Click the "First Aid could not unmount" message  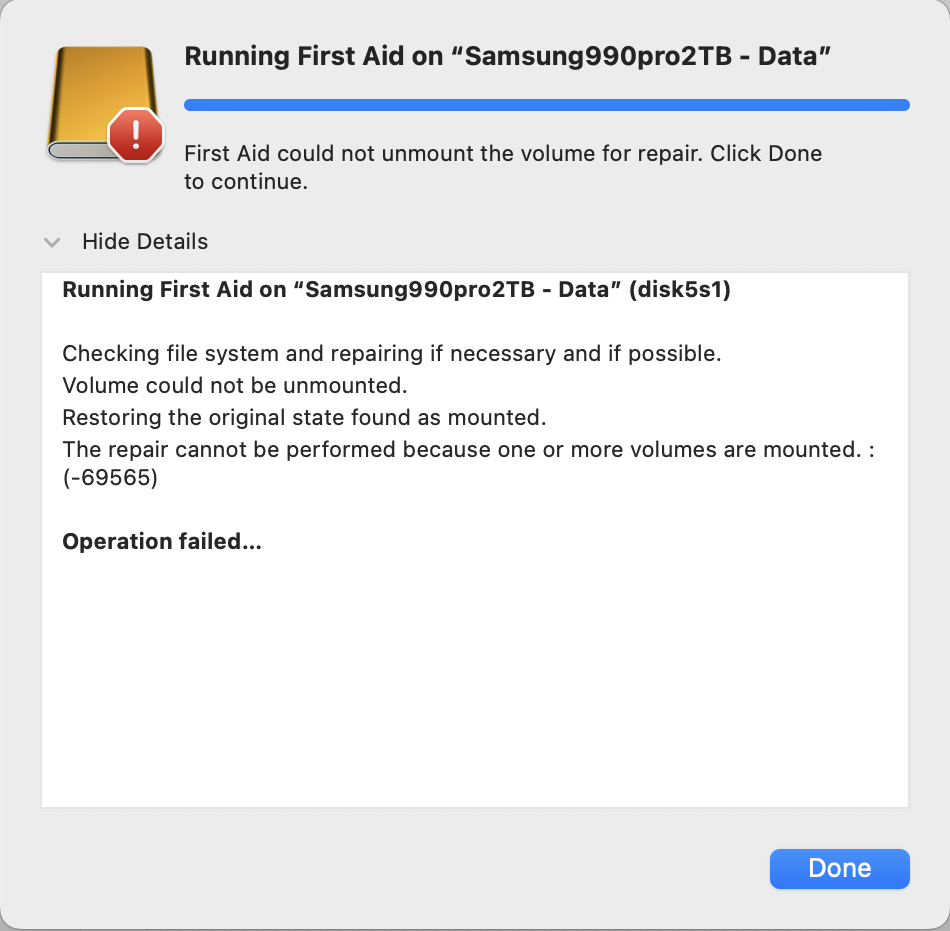pyautogui.click(x=502, y=154)
